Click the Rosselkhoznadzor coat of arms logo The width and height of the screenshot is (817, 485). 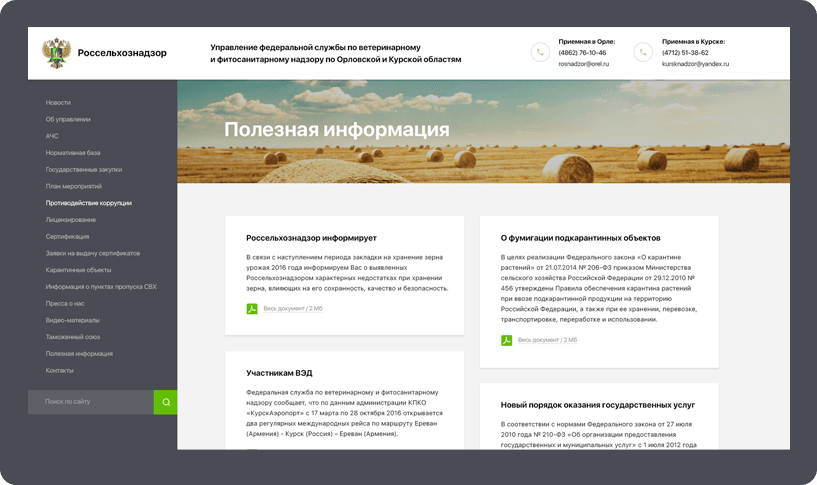point(56,53)
